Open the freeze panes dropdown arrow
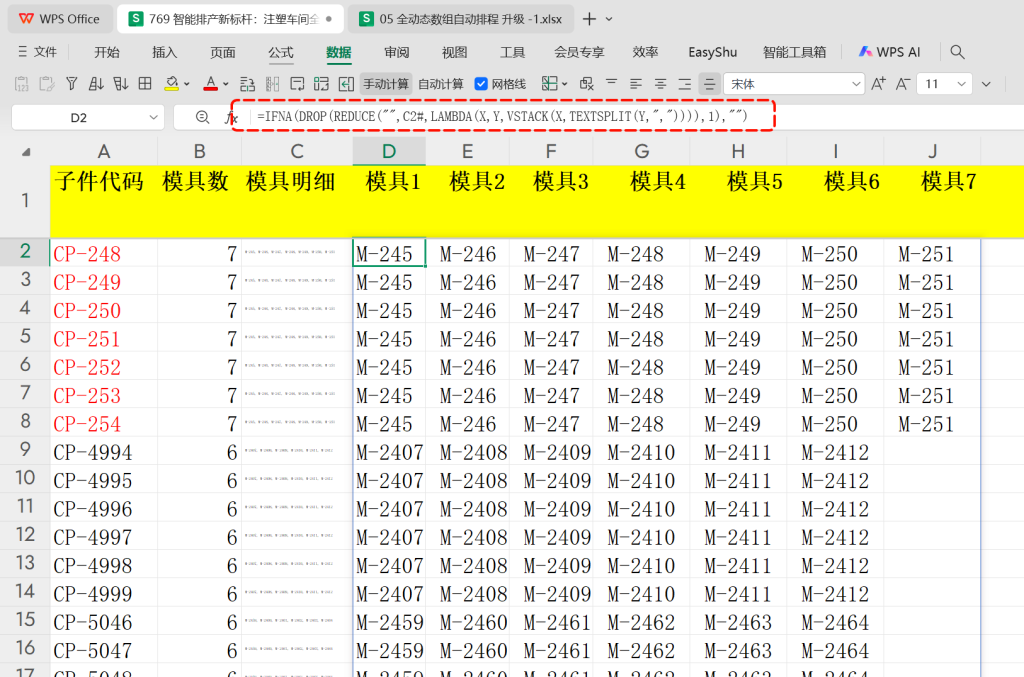The image size is (1024, 677). [565, 84]
